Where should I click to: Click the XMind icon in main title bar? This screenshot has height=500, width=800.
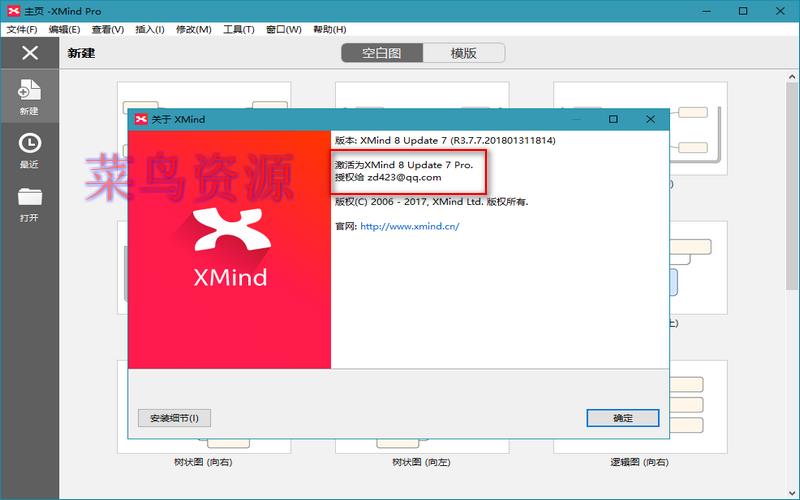(13, 11)
